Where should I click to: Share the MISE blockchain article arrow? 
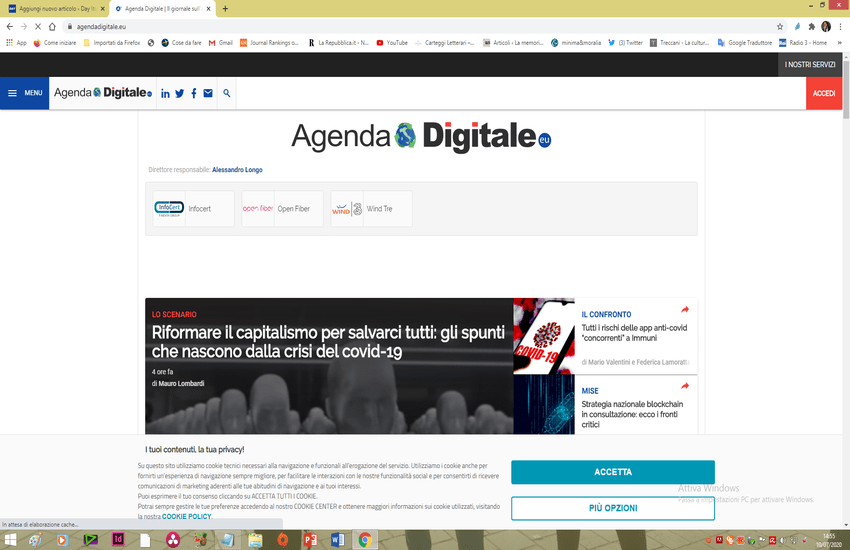685,386
